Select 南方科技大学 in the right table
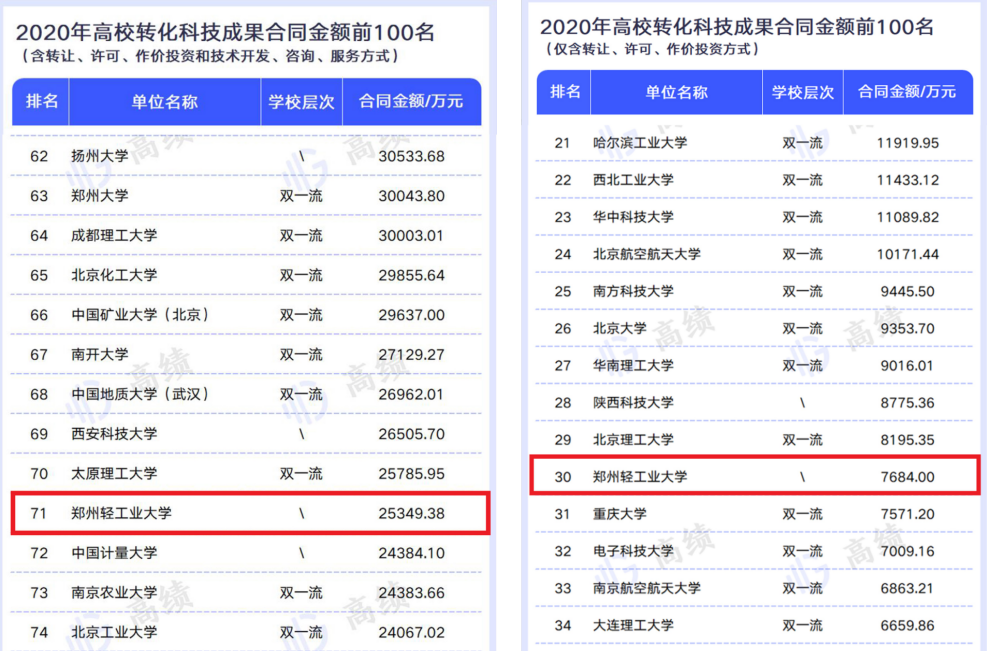Screen dimensions: 988x651 coord(633,291)
